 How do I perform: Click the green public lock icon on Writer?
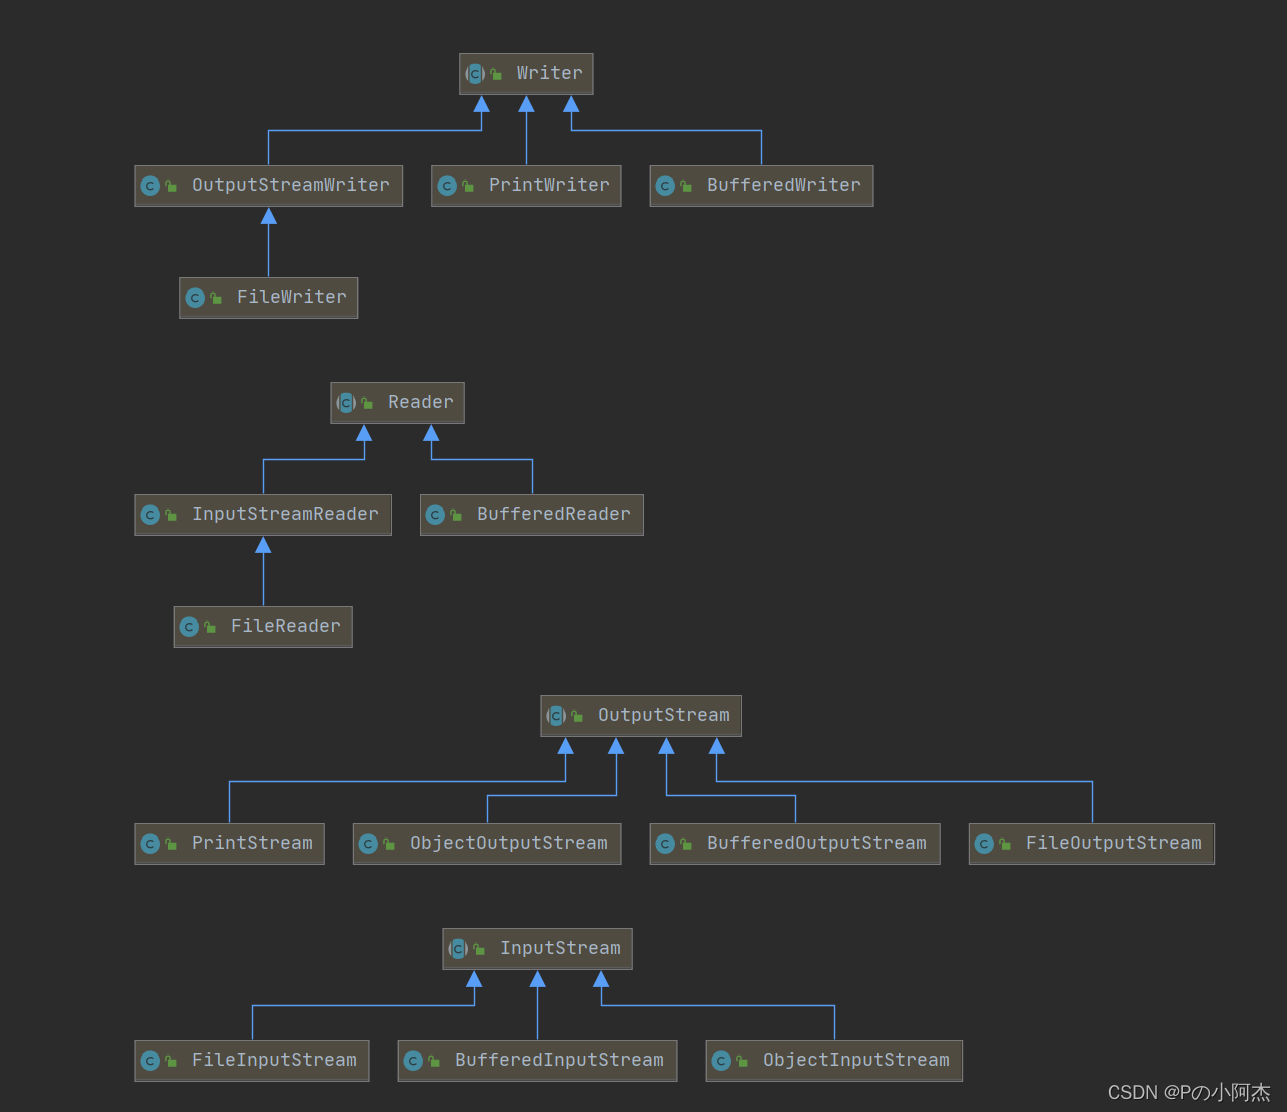point(496,74)
